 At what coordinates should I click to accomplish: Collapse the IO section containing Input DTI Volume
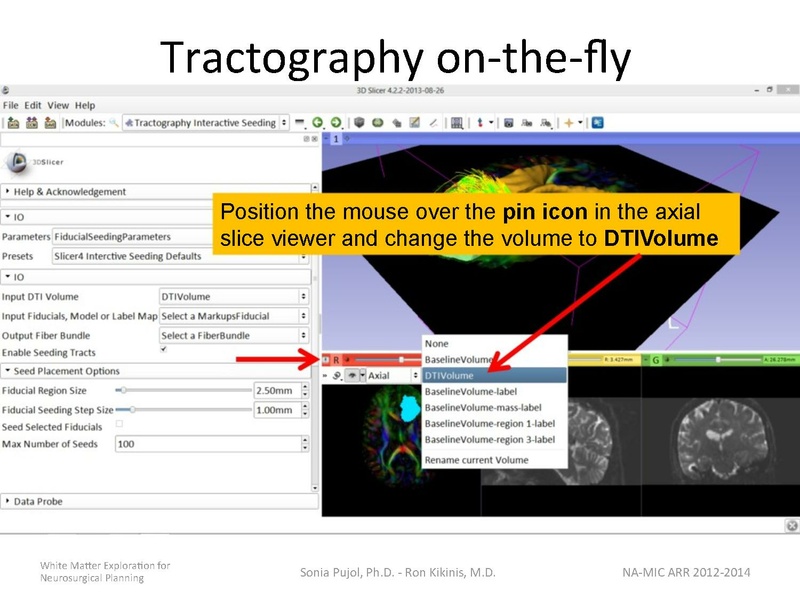[x=156, y=277]
